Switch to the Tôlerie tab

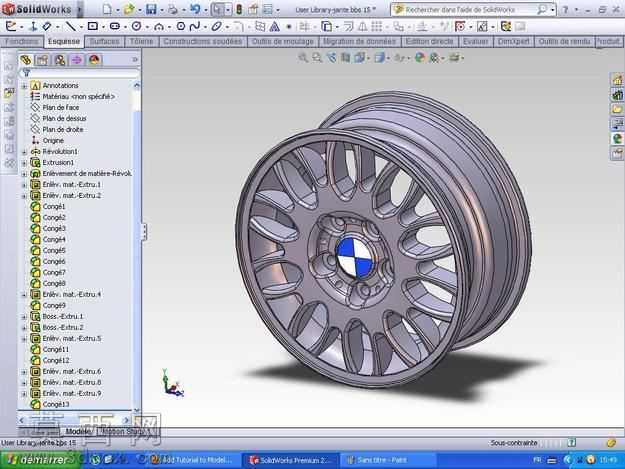142,41
